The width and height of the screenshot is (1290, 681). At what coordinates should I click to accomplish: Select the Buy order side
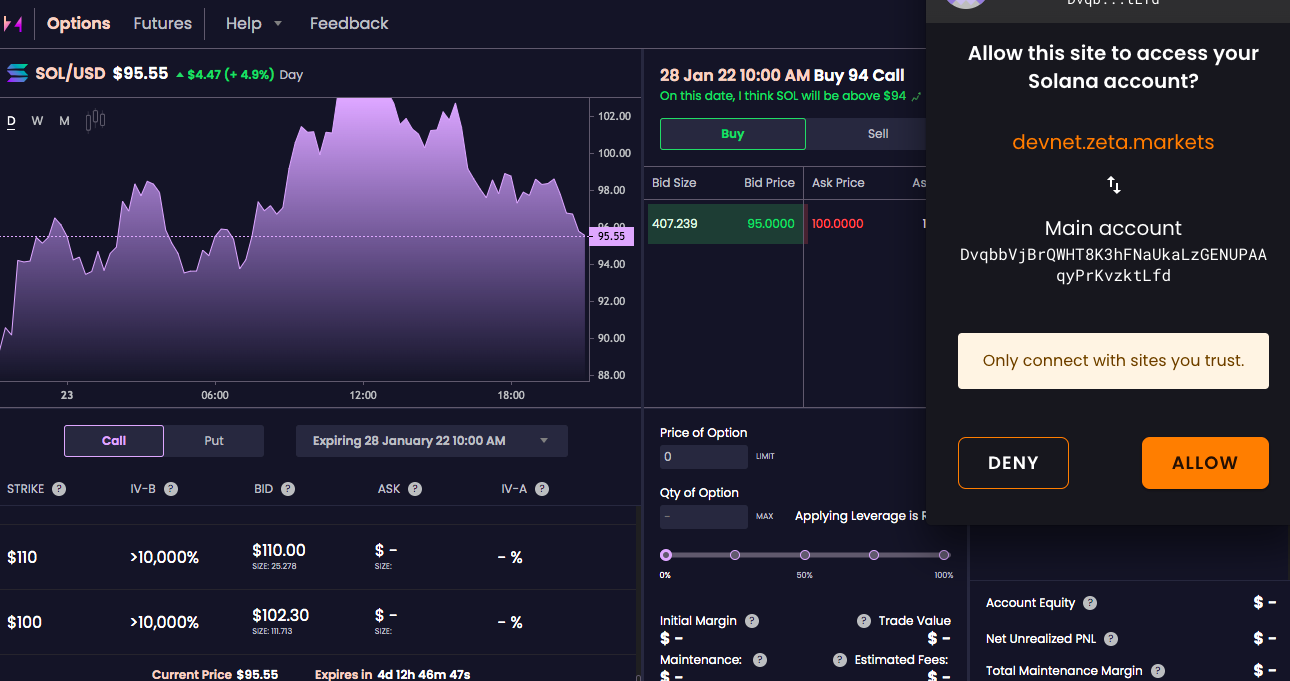pyautogui.click(x=732, y=134)
